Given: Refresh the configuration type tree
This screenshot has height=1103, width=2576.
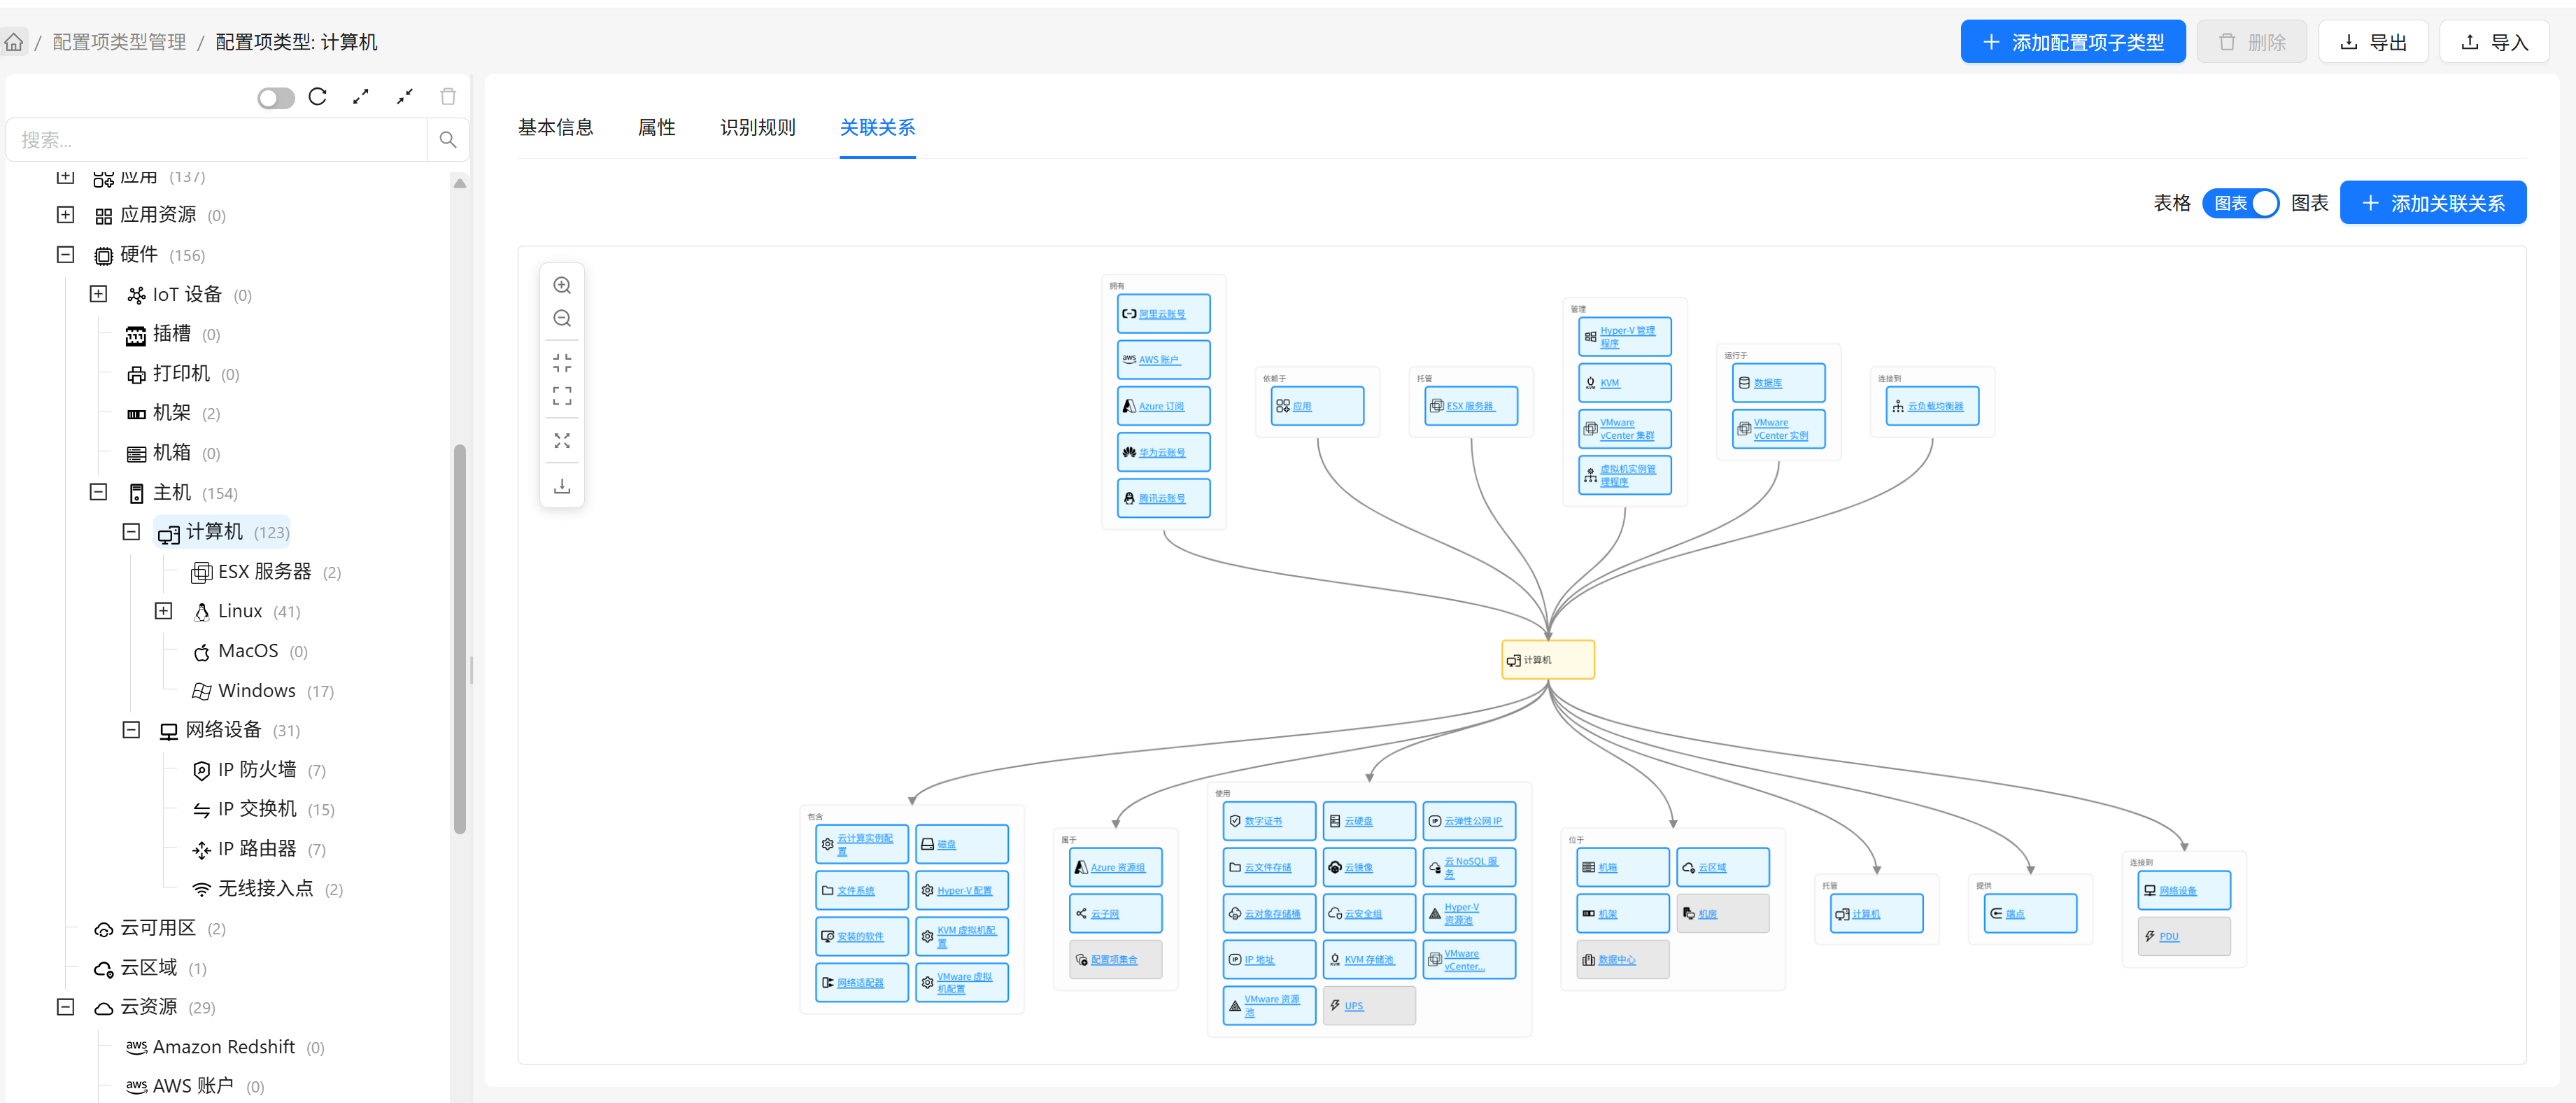Looking at the screenshot, I should tap(318, 97).
